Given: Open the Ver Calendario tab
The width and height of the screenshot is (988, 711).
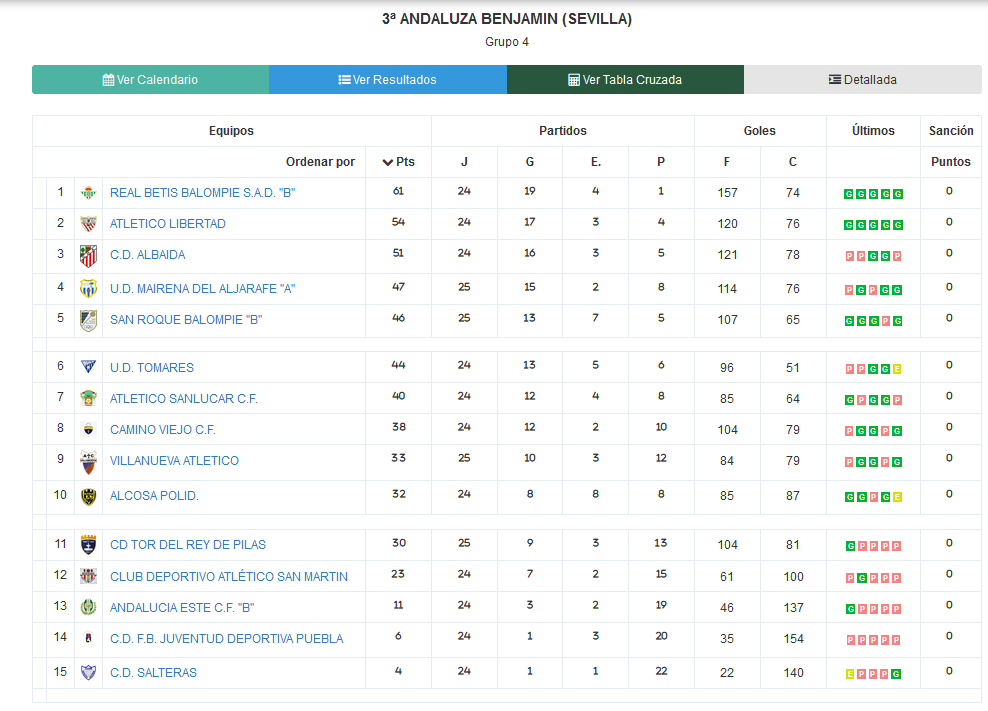Looking at the screenshot, I should [151, 79].
